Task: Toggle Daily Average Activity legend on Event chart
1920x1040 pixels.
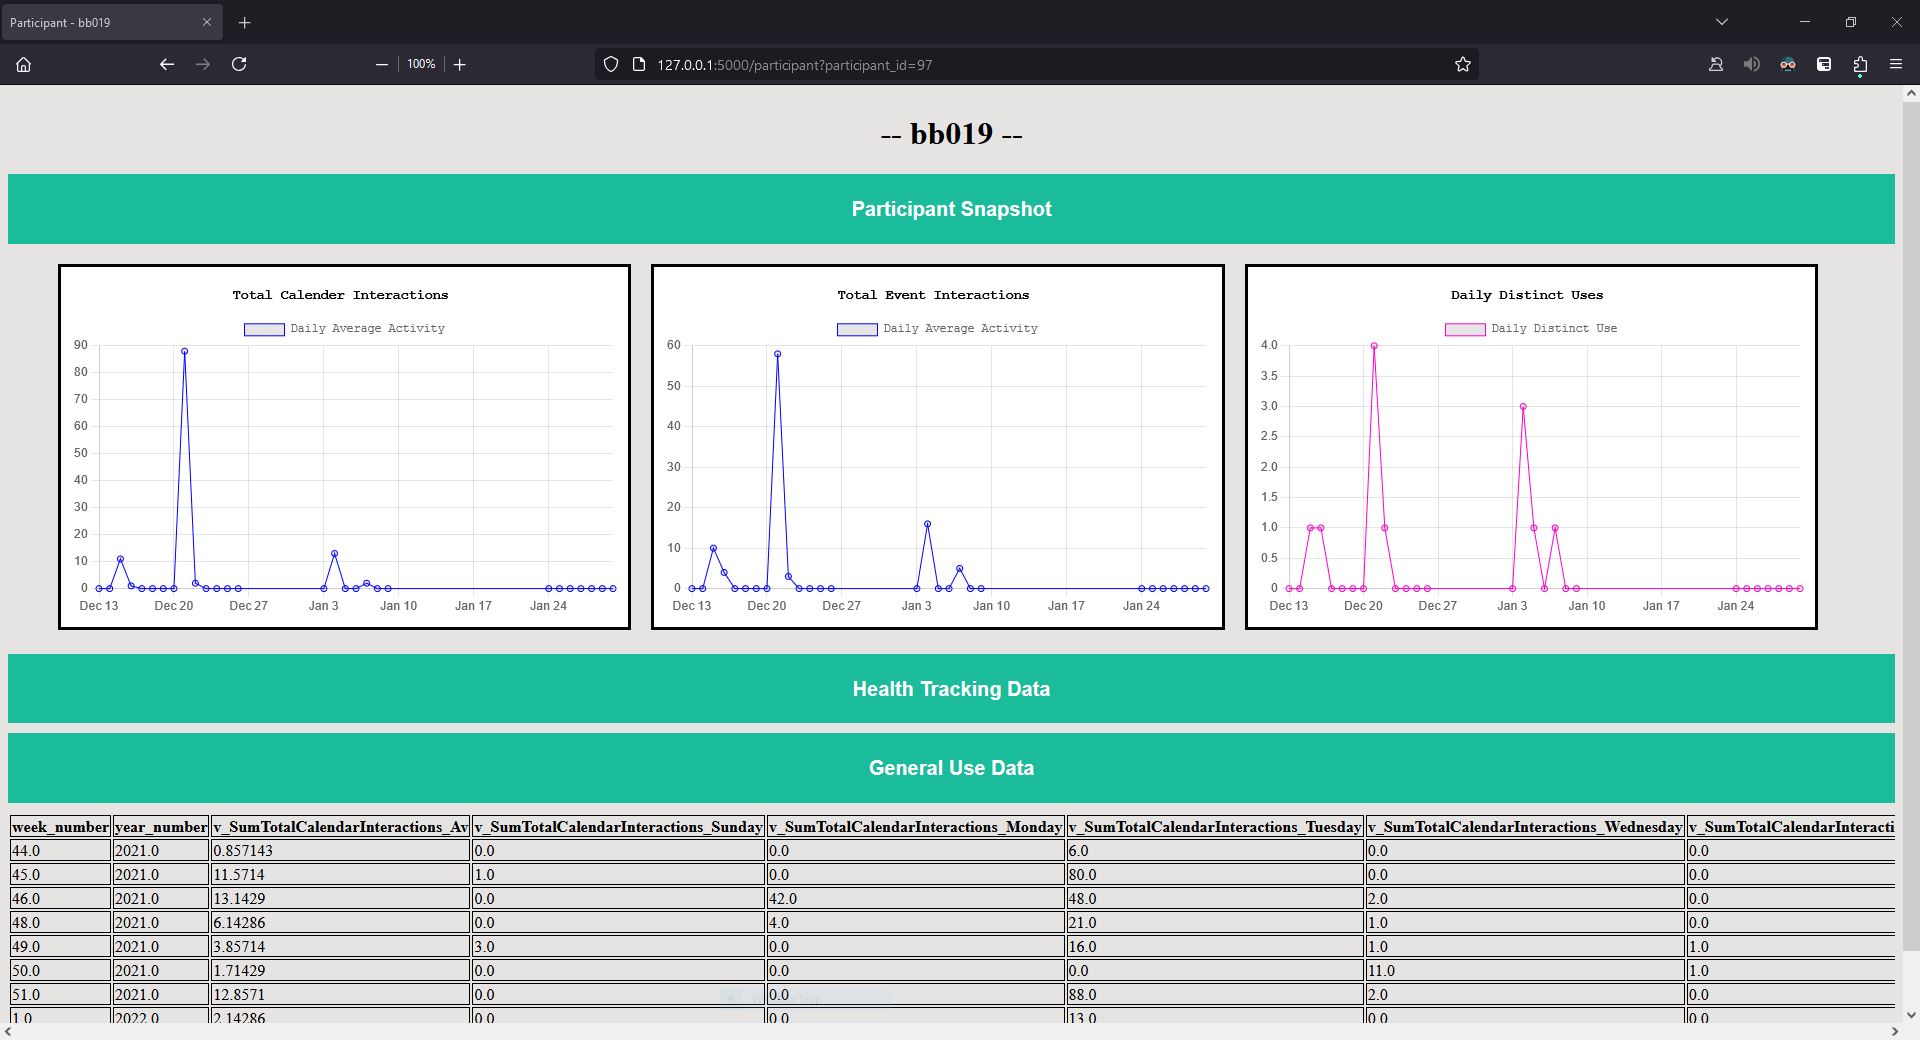Action: pos(937,329)
